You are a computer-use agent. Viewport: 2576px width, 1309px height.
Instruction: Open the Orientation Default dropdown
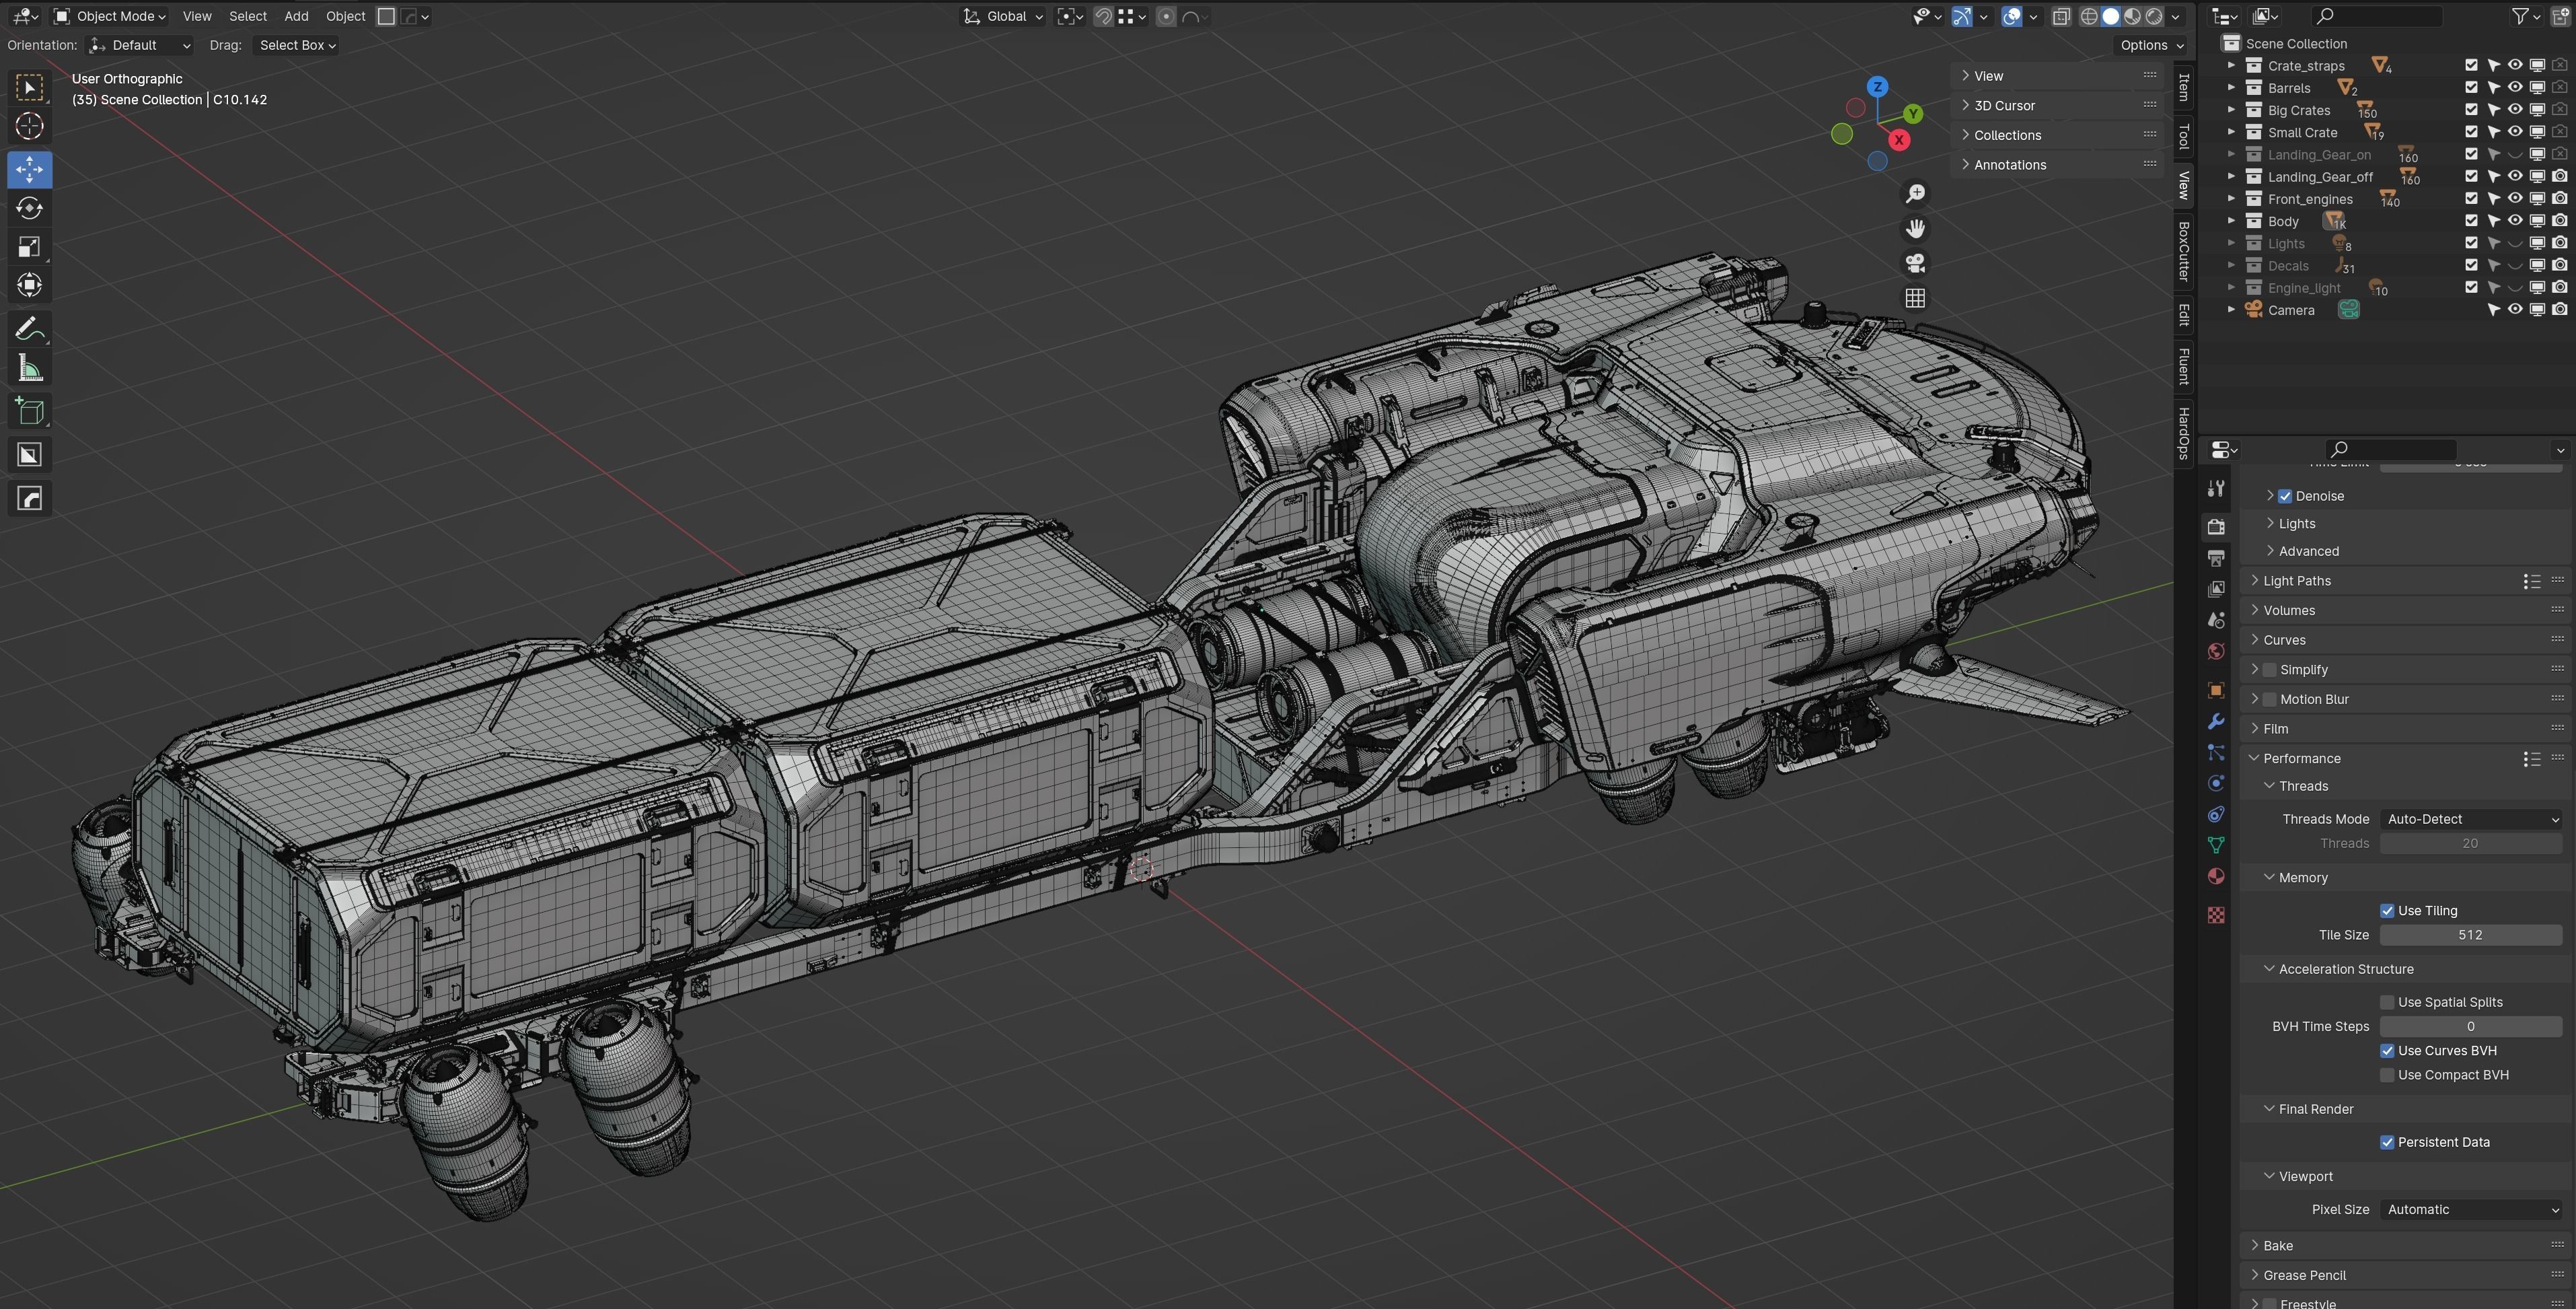(x=139, y=45)
